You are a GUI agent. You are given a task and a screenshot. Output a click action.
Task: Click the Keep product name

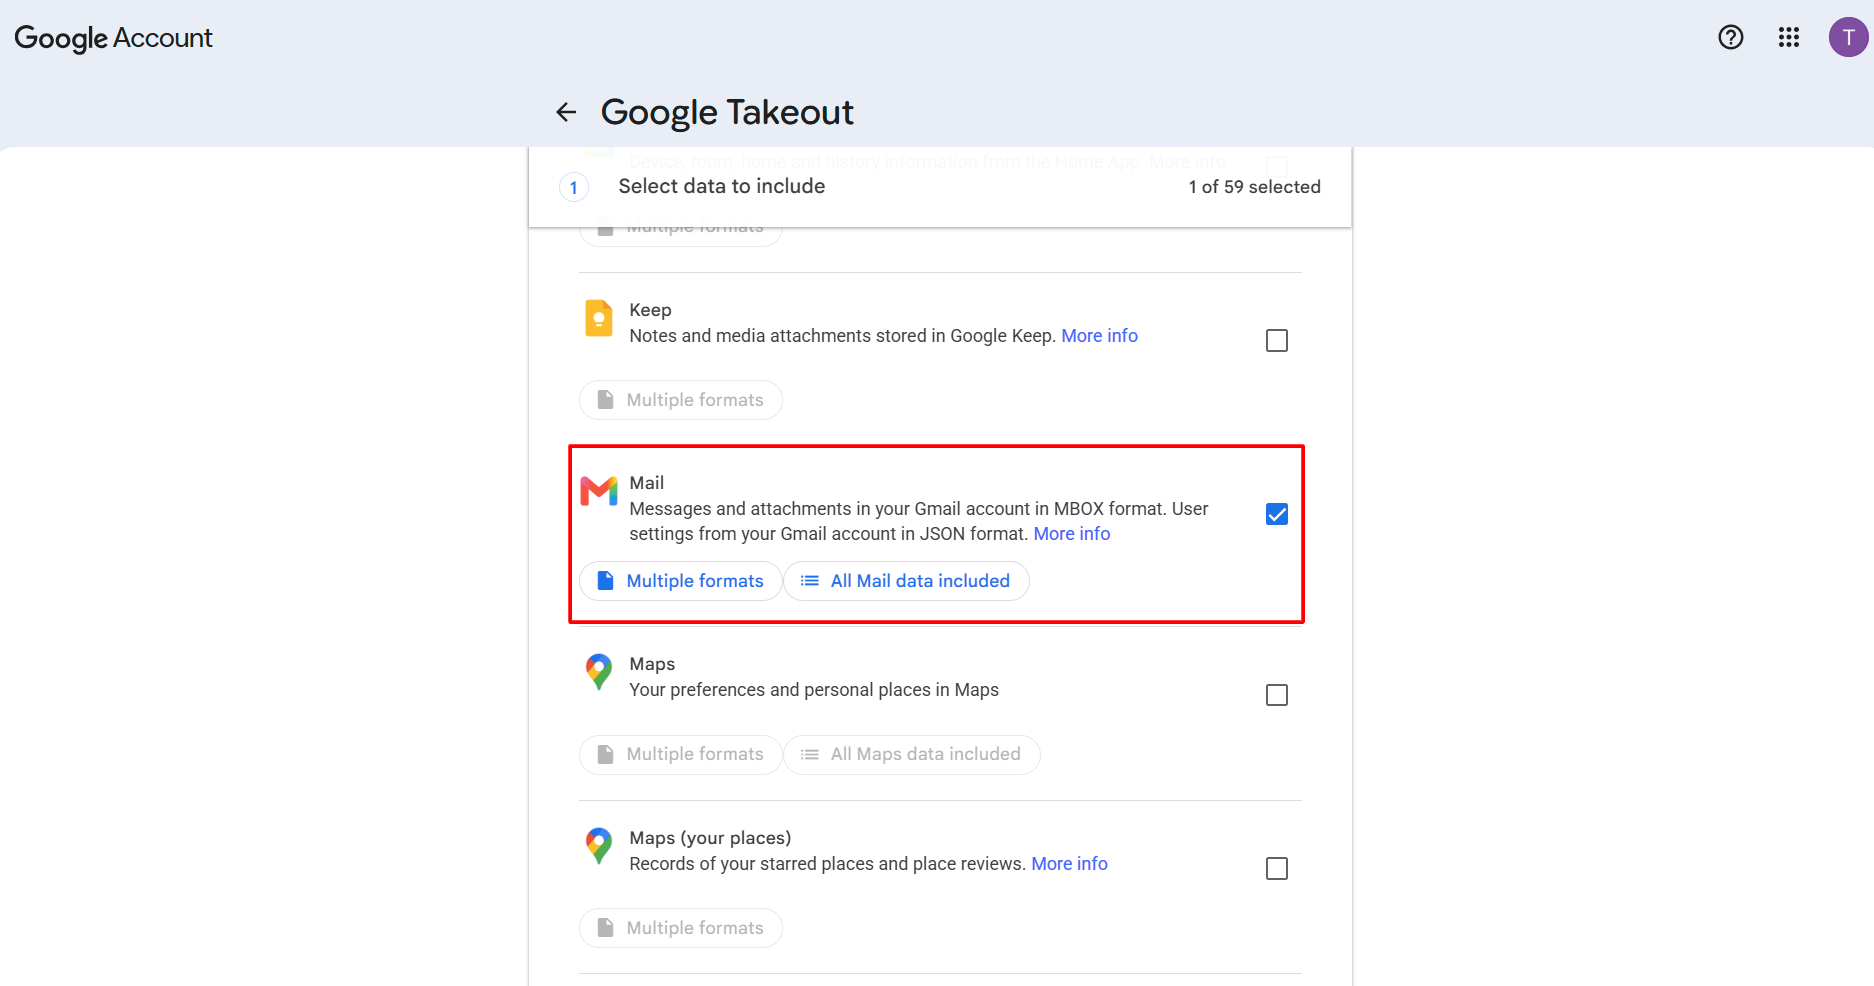click(650, 310)
